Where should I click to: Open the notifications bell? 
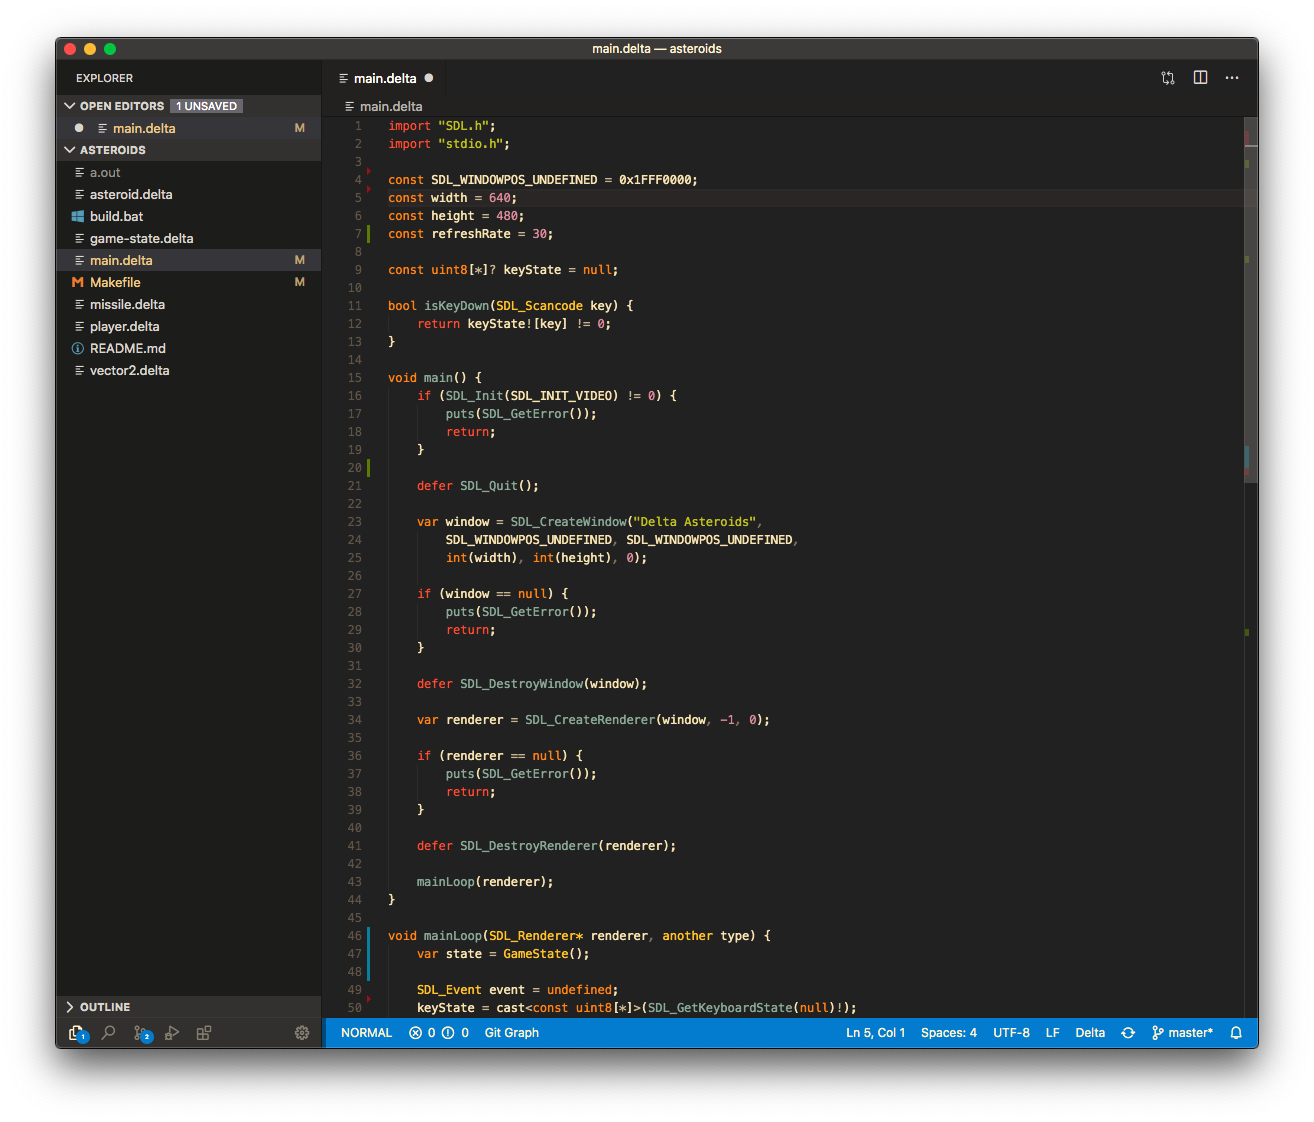1236,1033
